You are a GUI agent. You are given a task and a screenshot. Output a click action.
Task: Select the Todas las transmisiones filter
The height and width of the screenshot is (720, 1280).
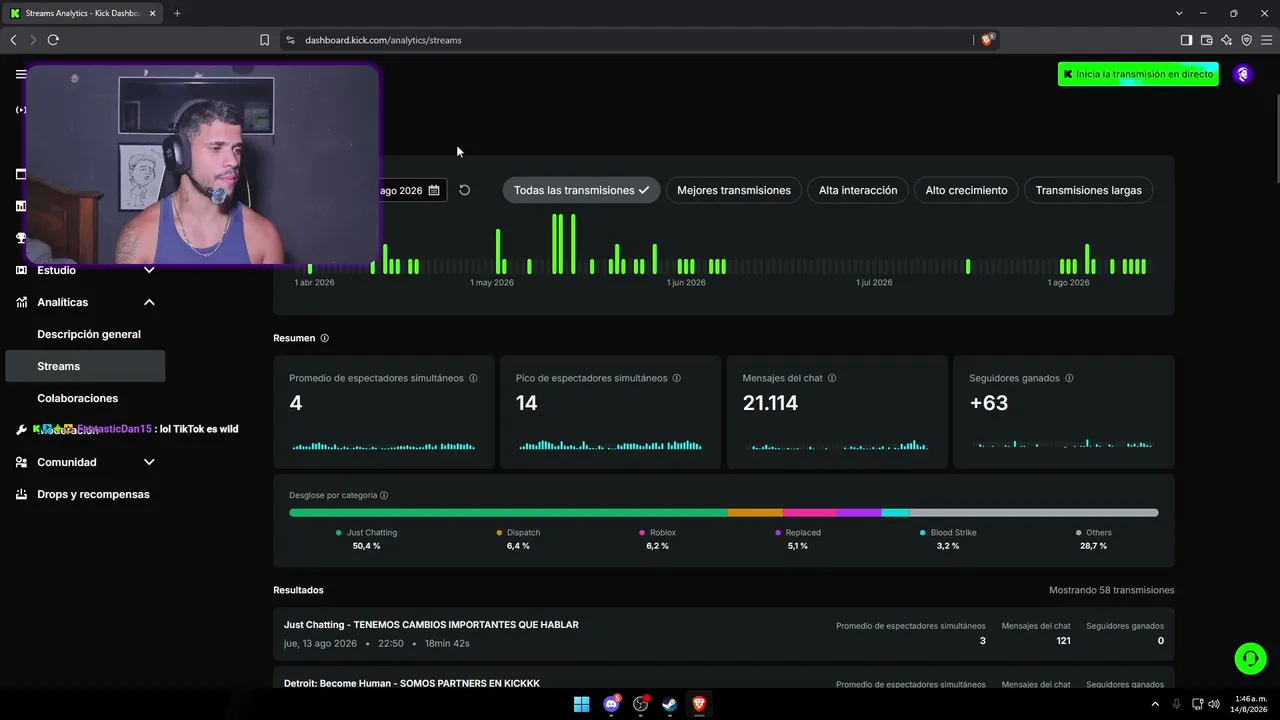pos(581,190)
